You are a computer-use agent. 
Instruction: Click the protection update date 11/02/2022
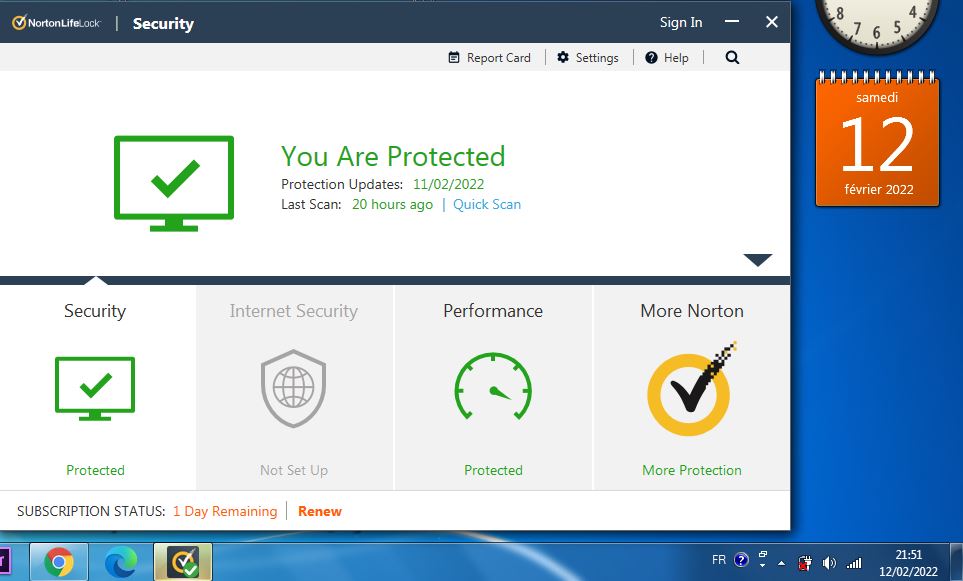pyautogui.click(x=448, y=184)
